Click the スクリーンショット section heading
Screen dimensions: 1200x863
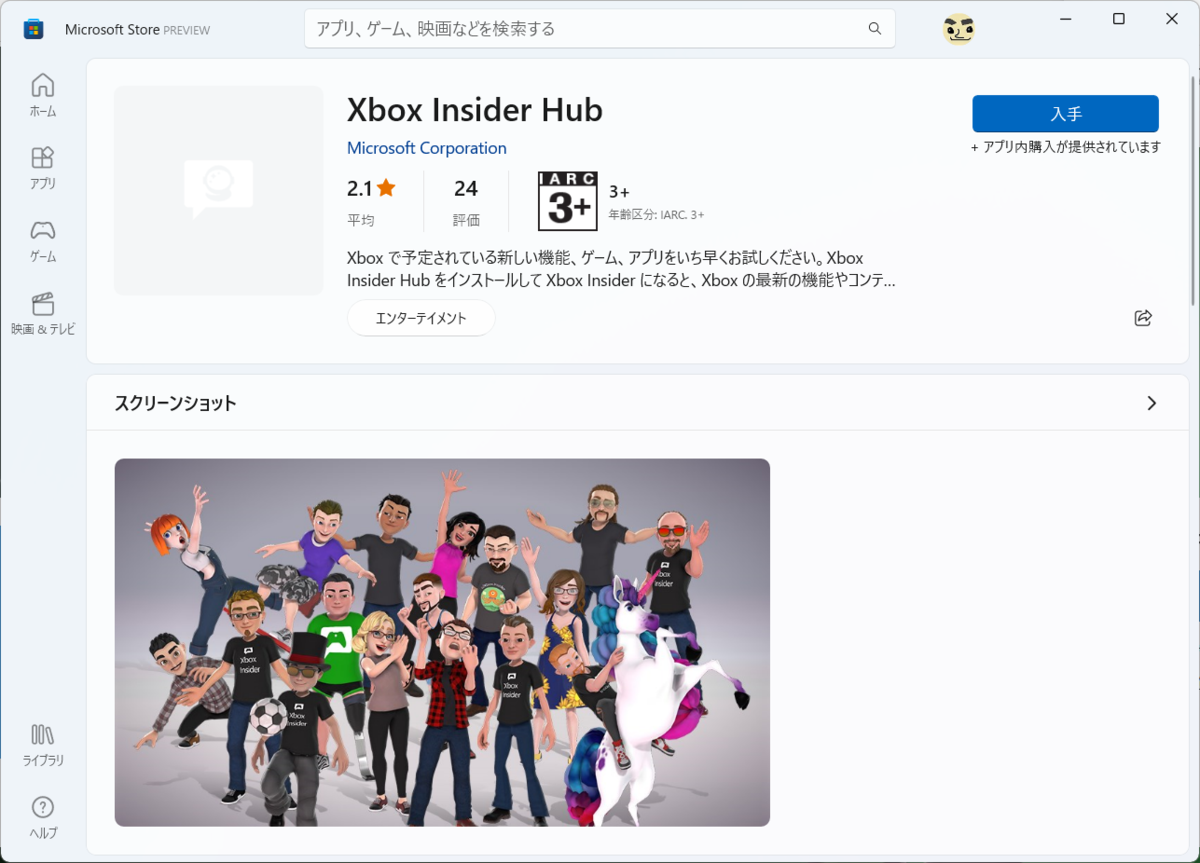(176, 403)
